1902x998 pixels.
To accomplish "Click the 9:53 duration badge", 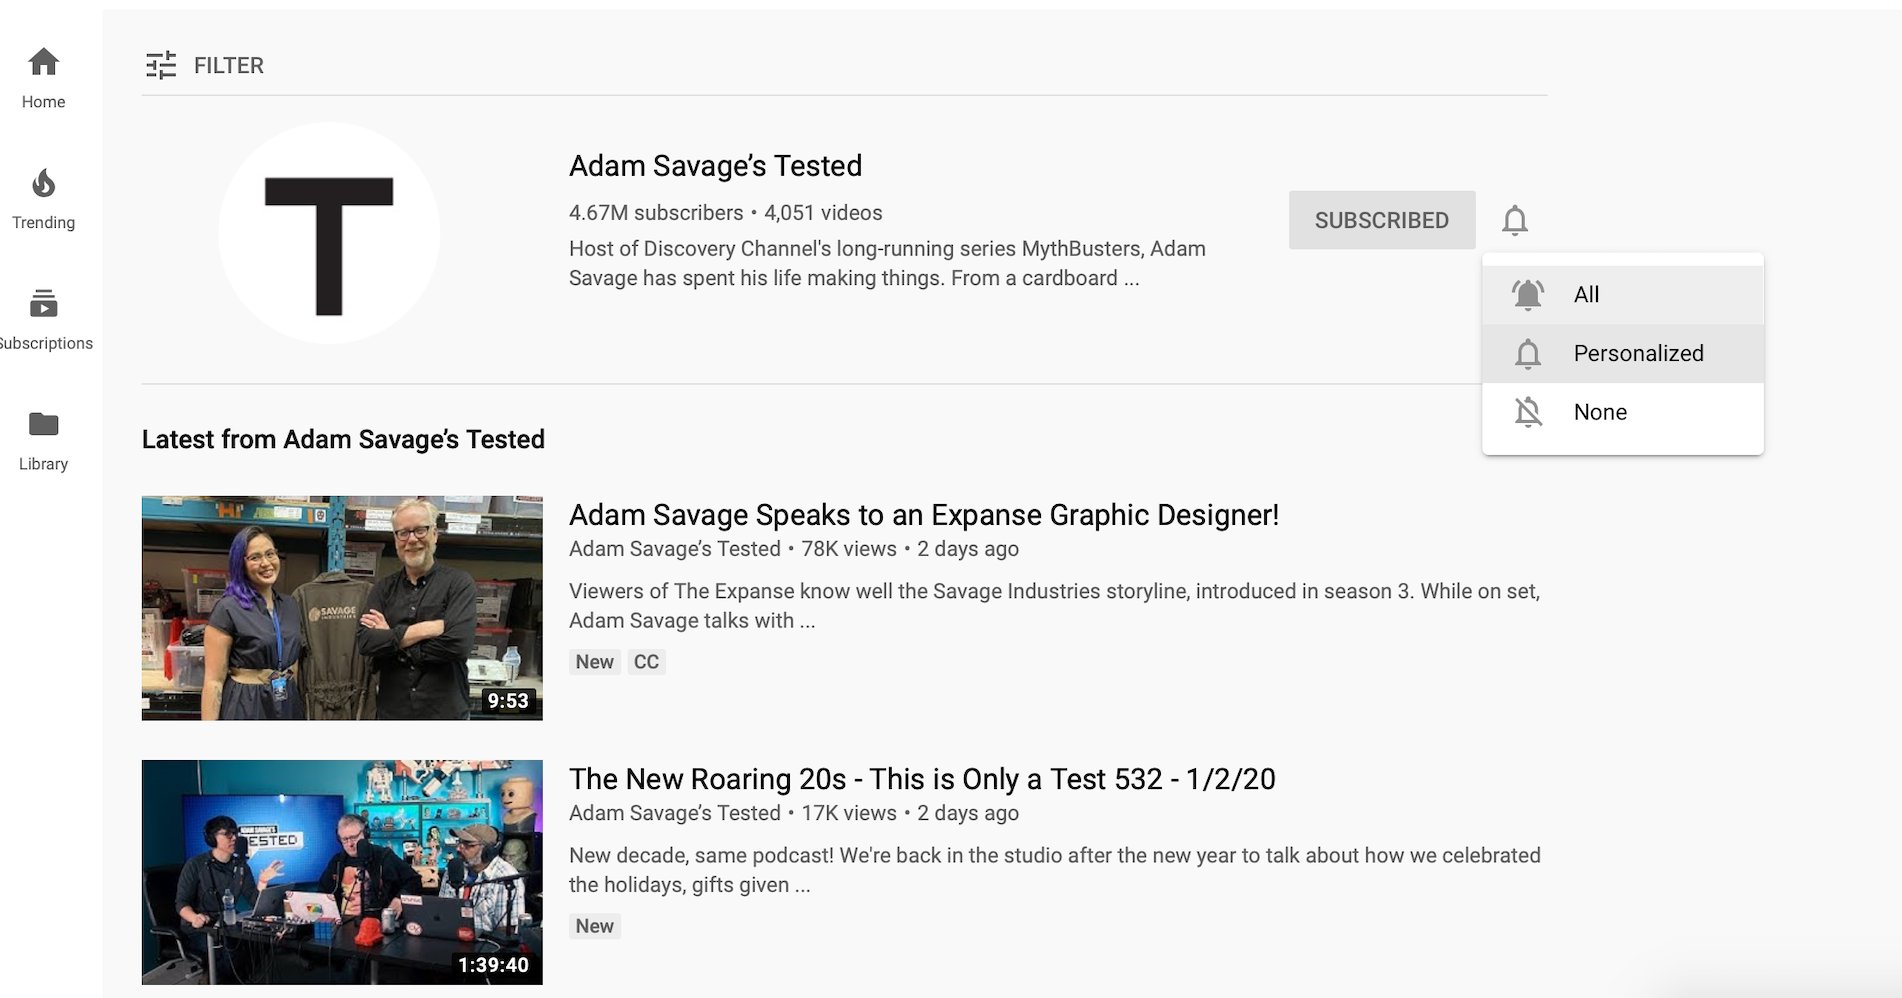I will coord(508,701).
